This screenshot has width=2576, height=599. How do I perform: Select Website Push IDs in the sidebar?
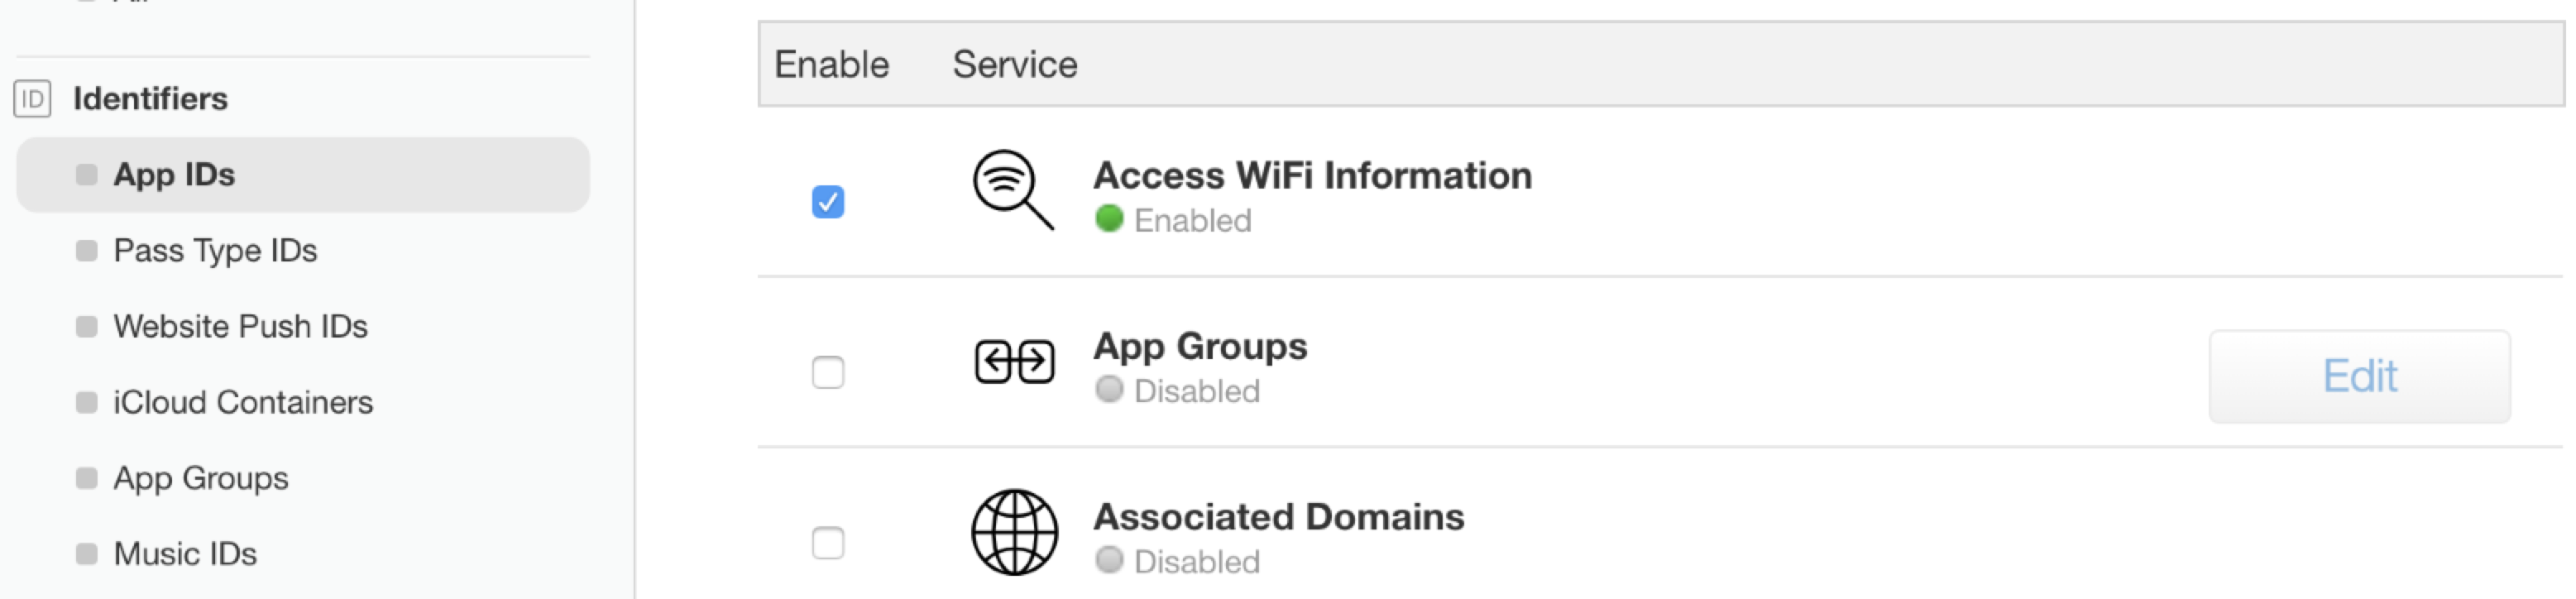240,326
